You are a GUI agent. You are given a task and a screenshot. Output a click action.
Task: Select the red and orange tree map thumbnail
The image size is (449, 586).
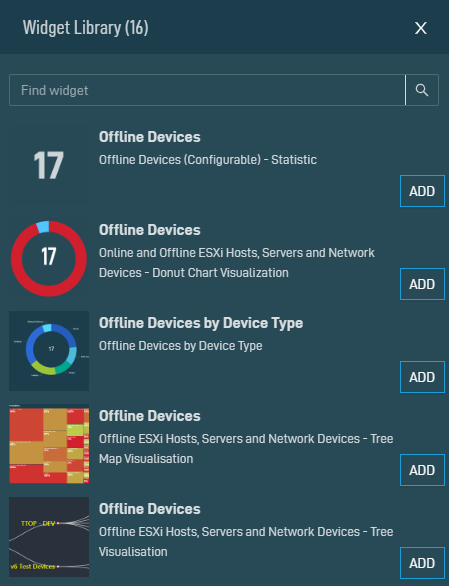point(49,444)
